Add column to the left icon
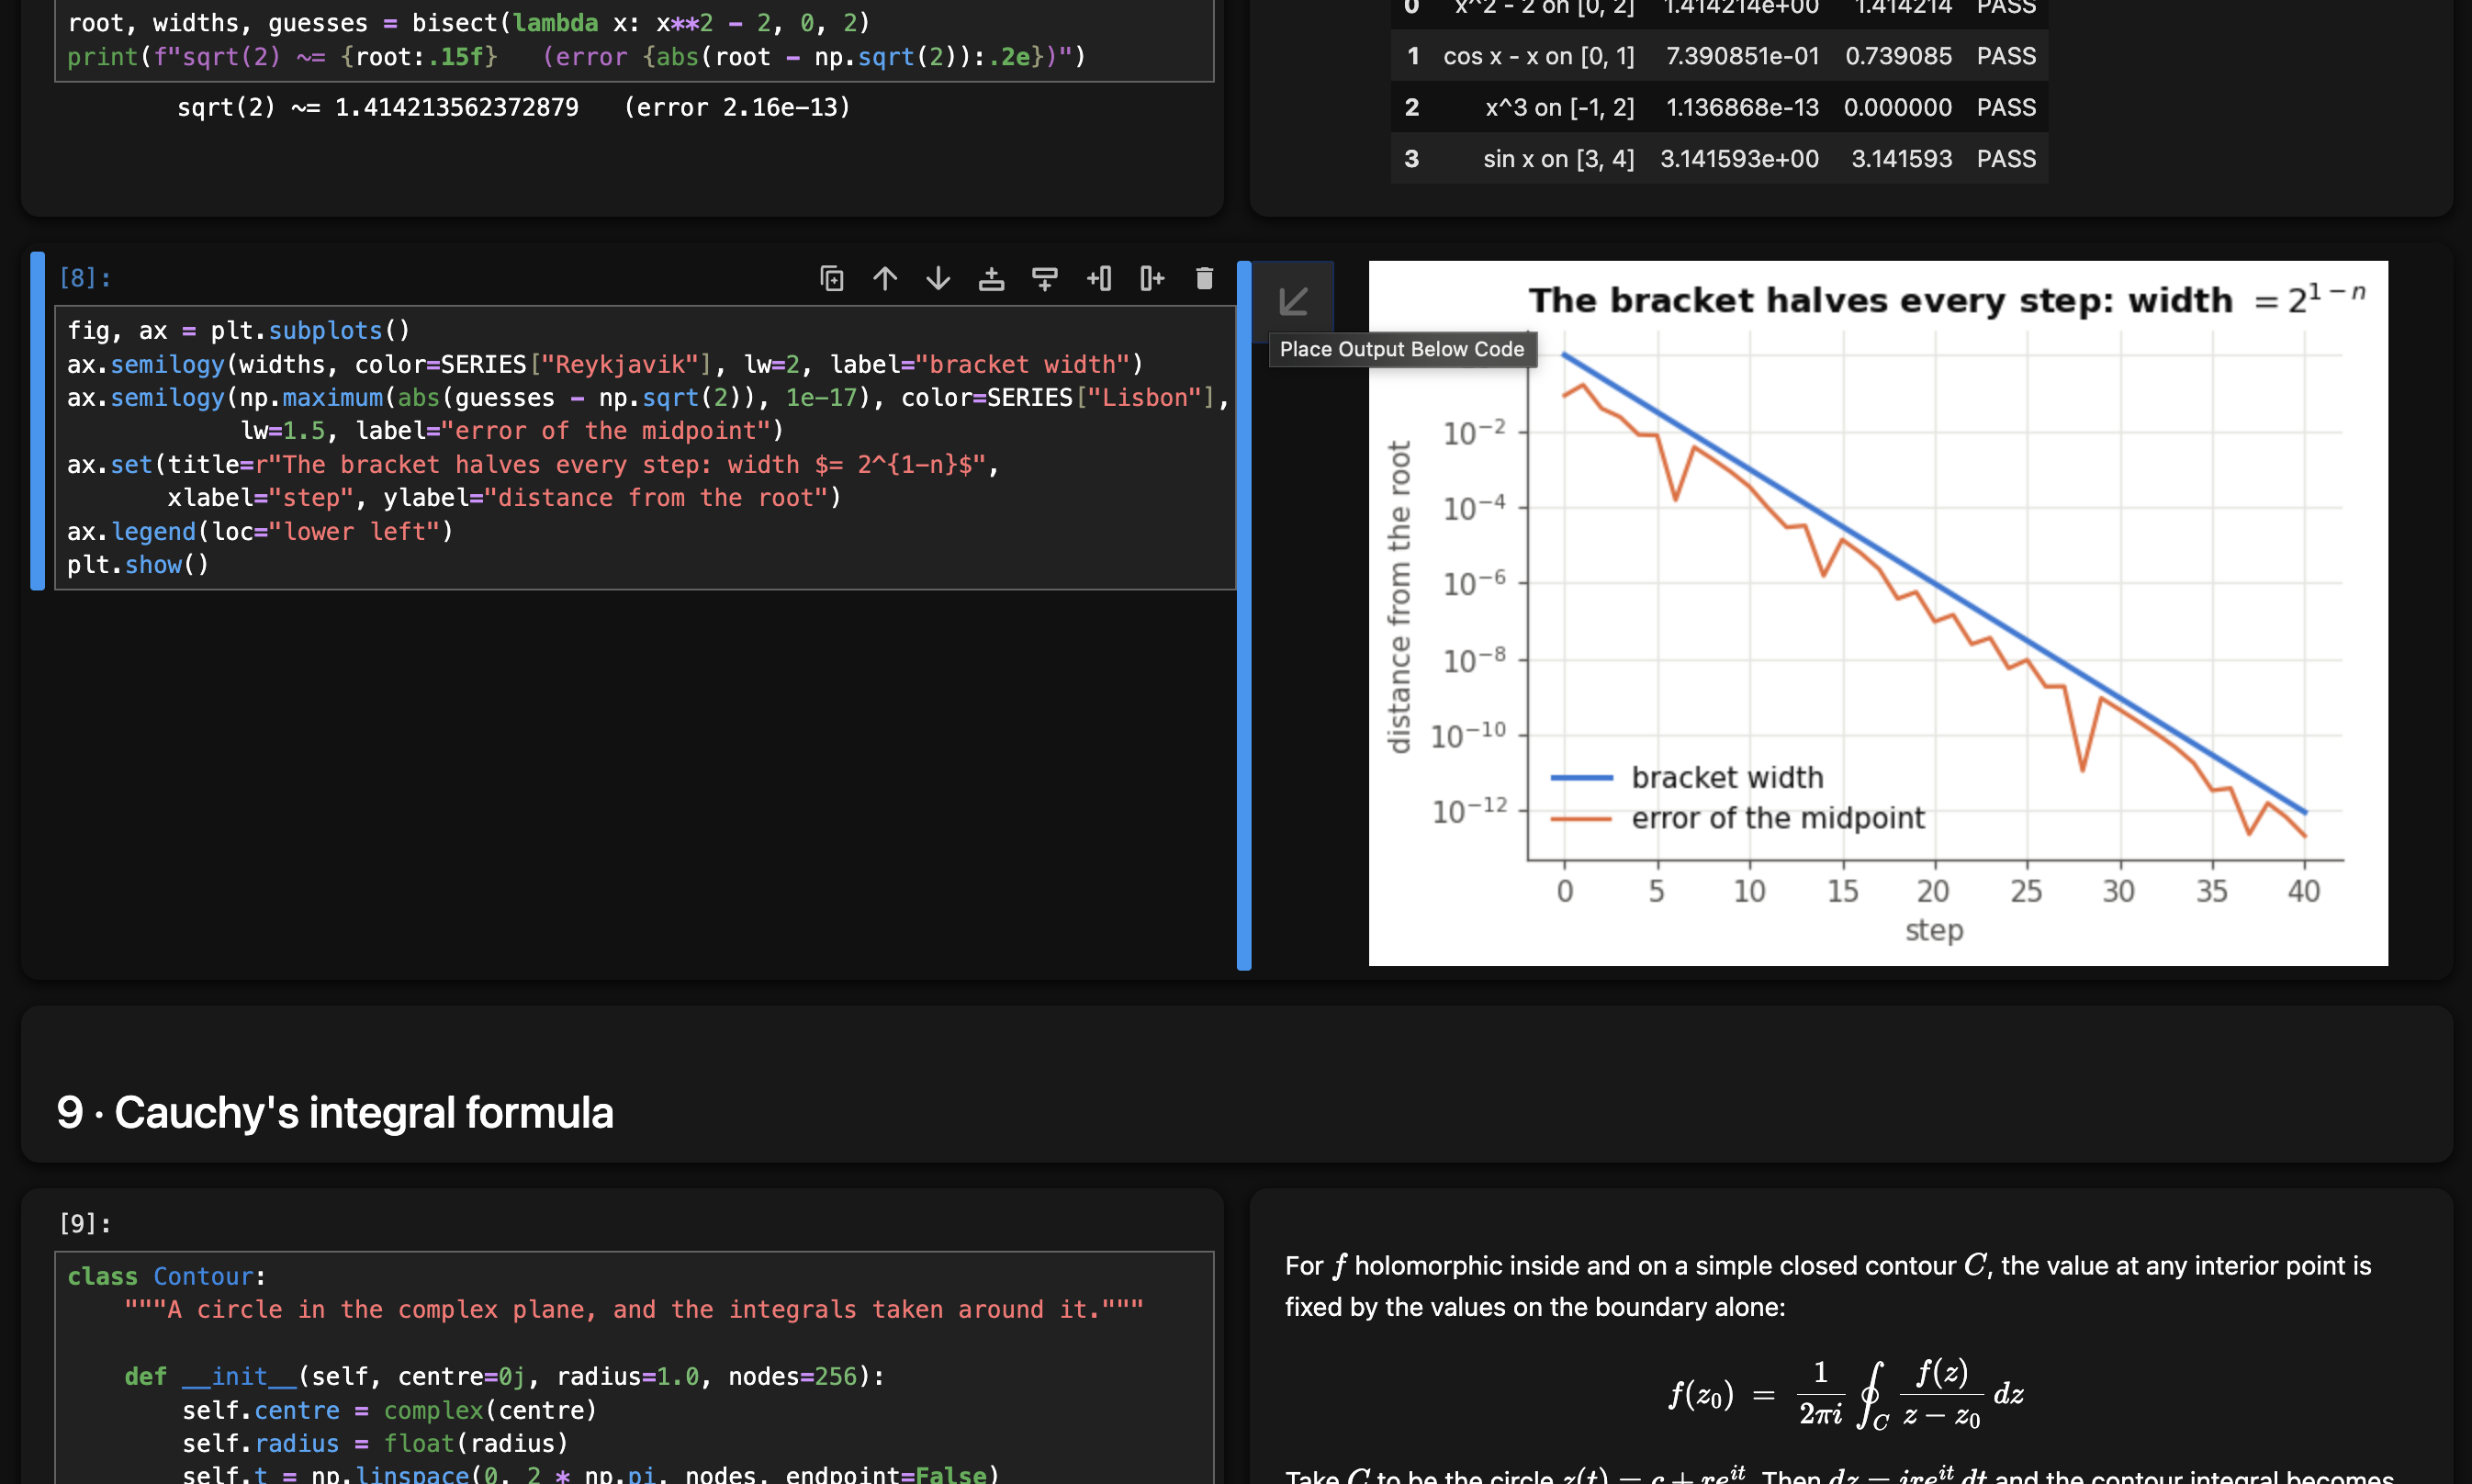The height and width of the screenshot is (1484, 2472). pos(1099,278)
